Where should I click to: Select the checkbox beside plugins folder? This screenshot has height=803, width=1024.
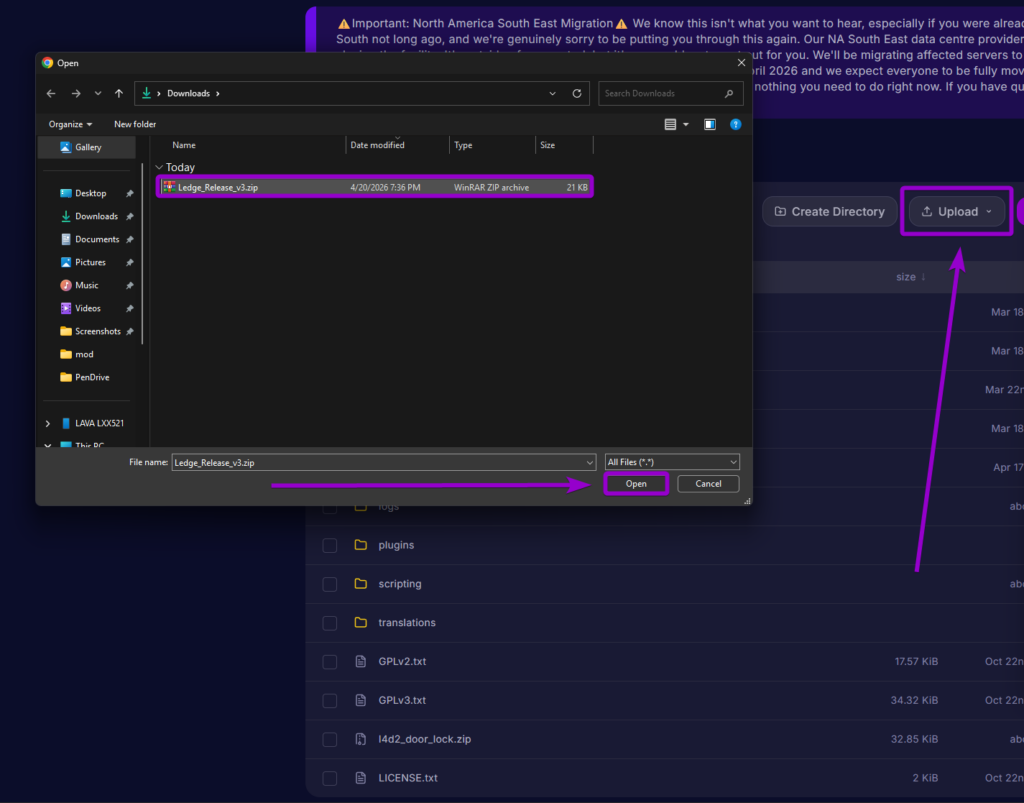click(329, 545)
